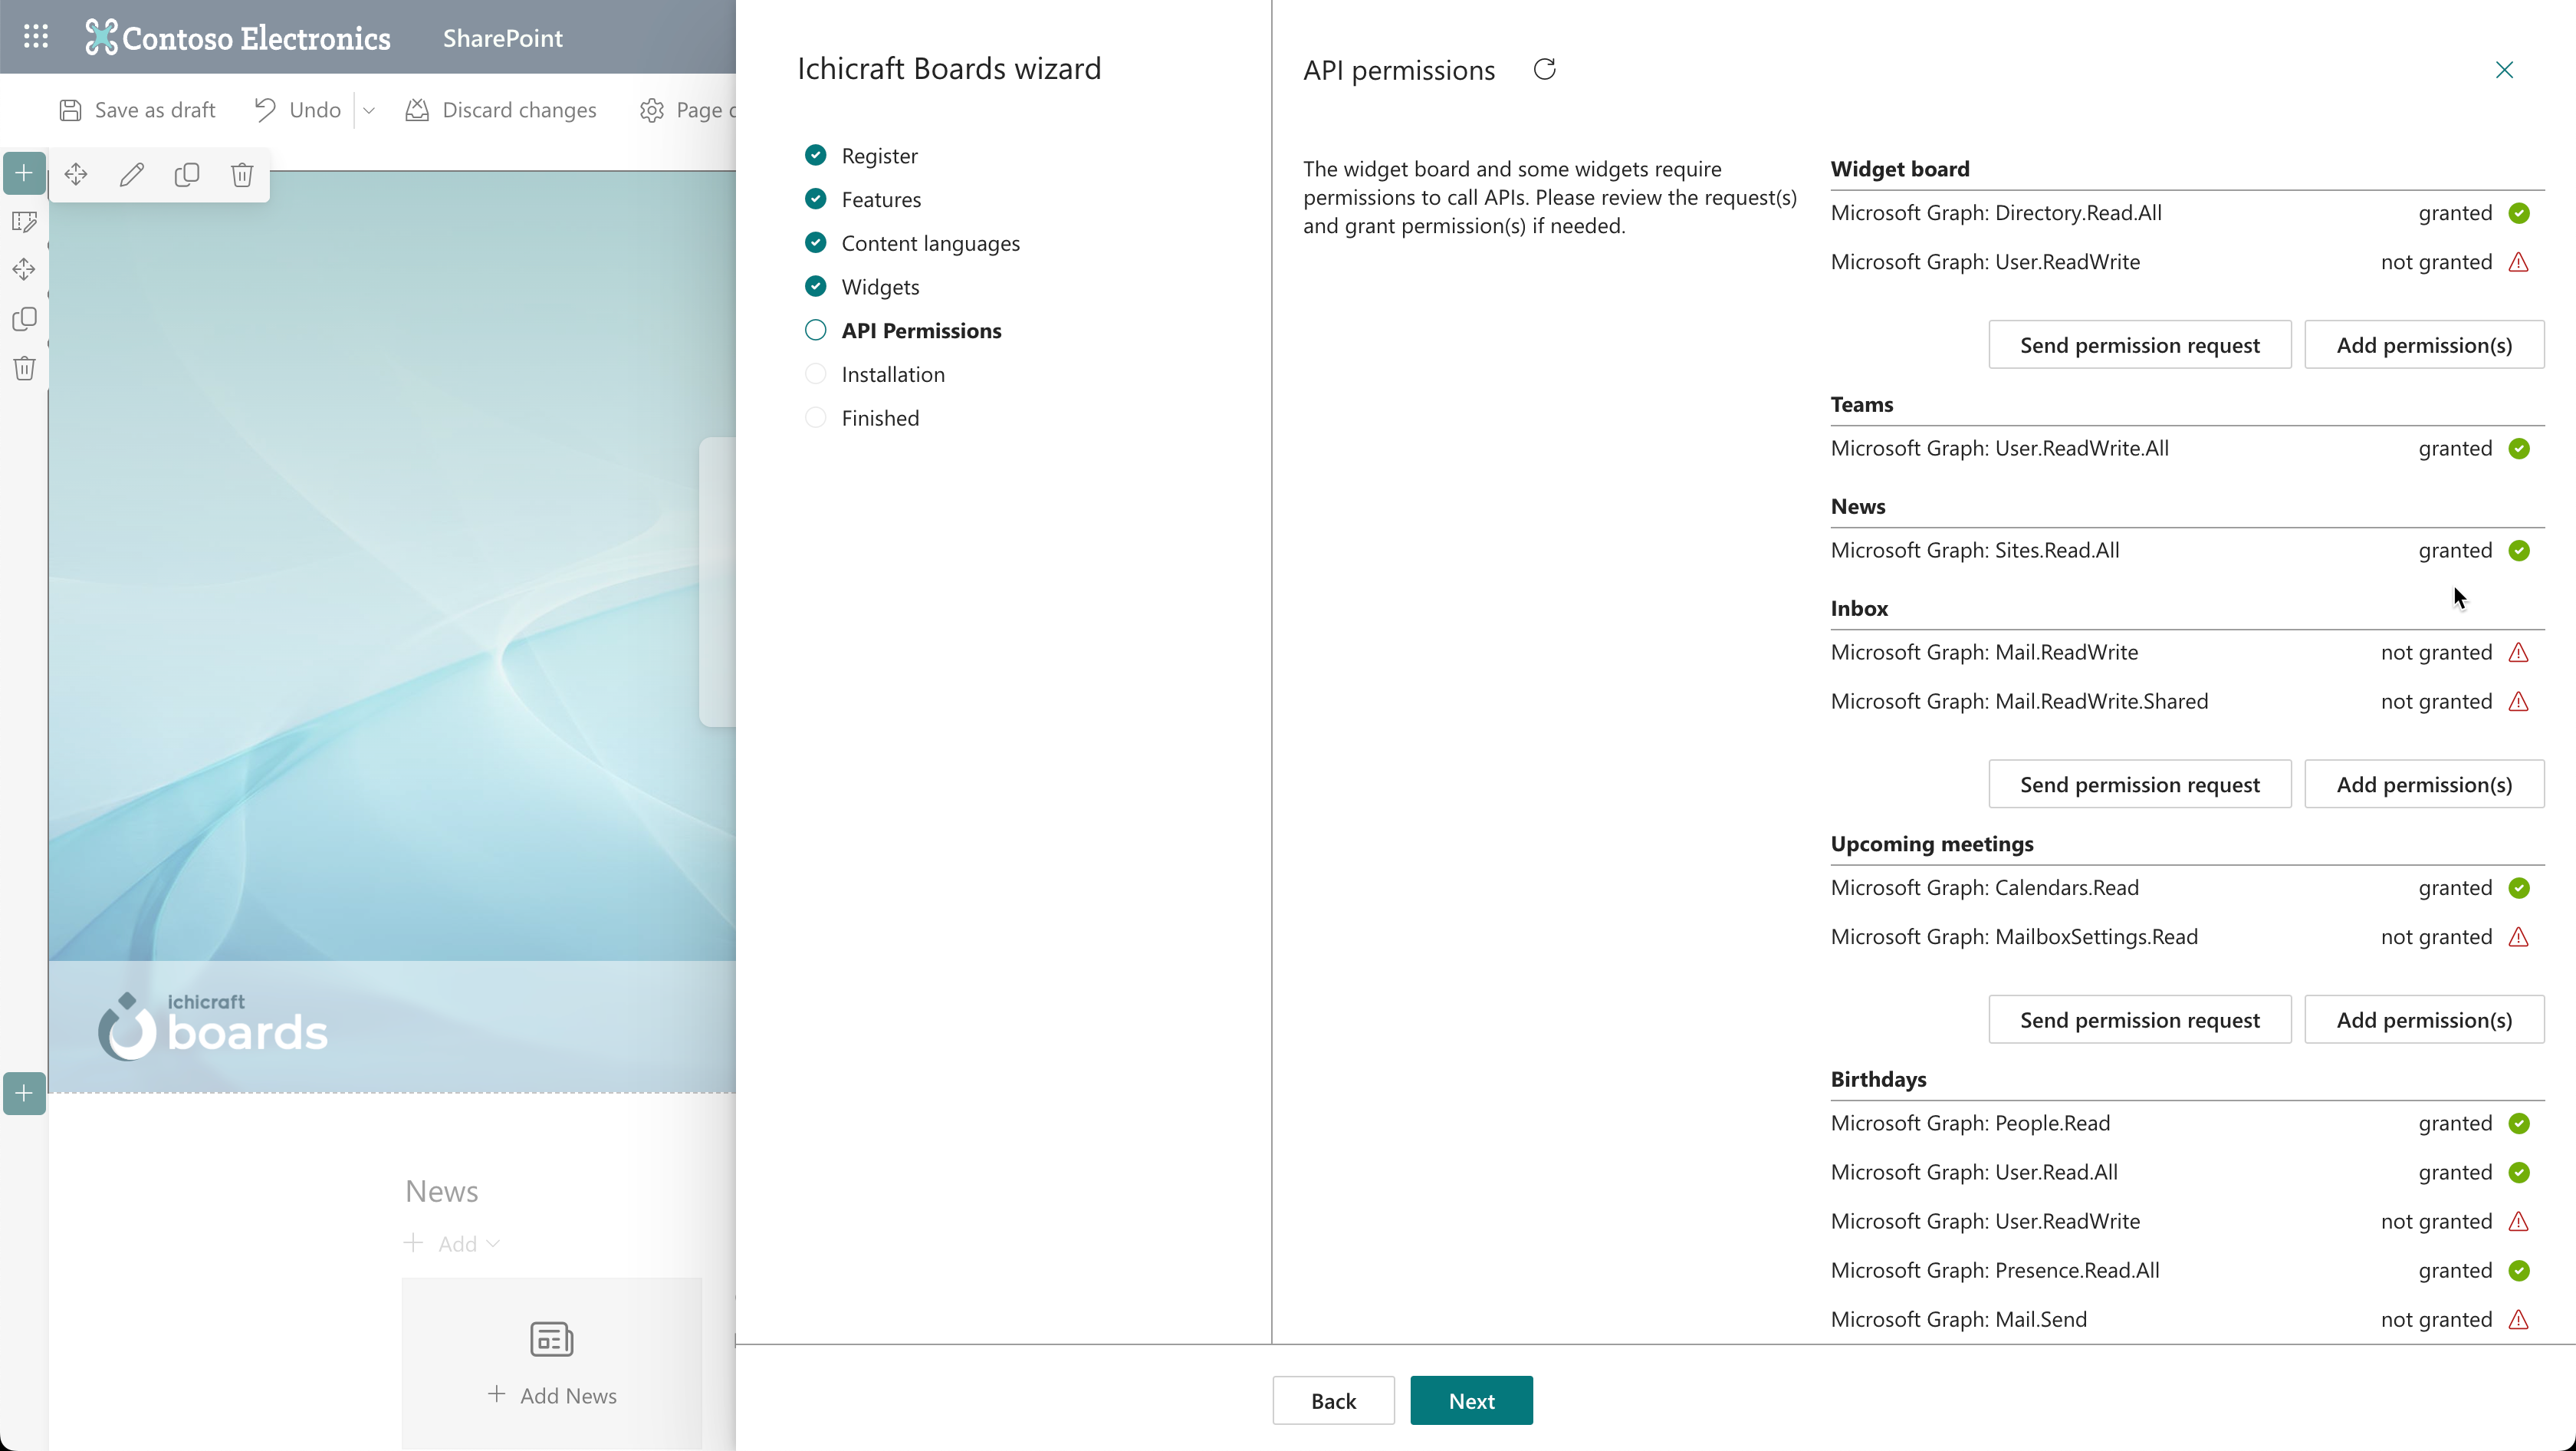Click the delete section icon in vertical sidebar
Image resolution: width=2576 pixels, height=1451 pixels.
coord(24,368)
